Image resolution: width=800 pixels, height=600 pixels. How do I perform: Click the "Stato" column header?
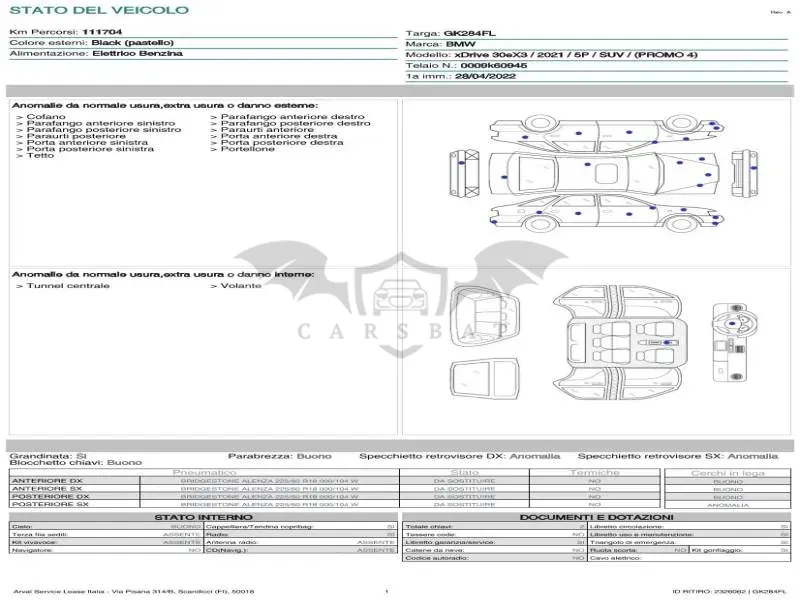[464, 473]
